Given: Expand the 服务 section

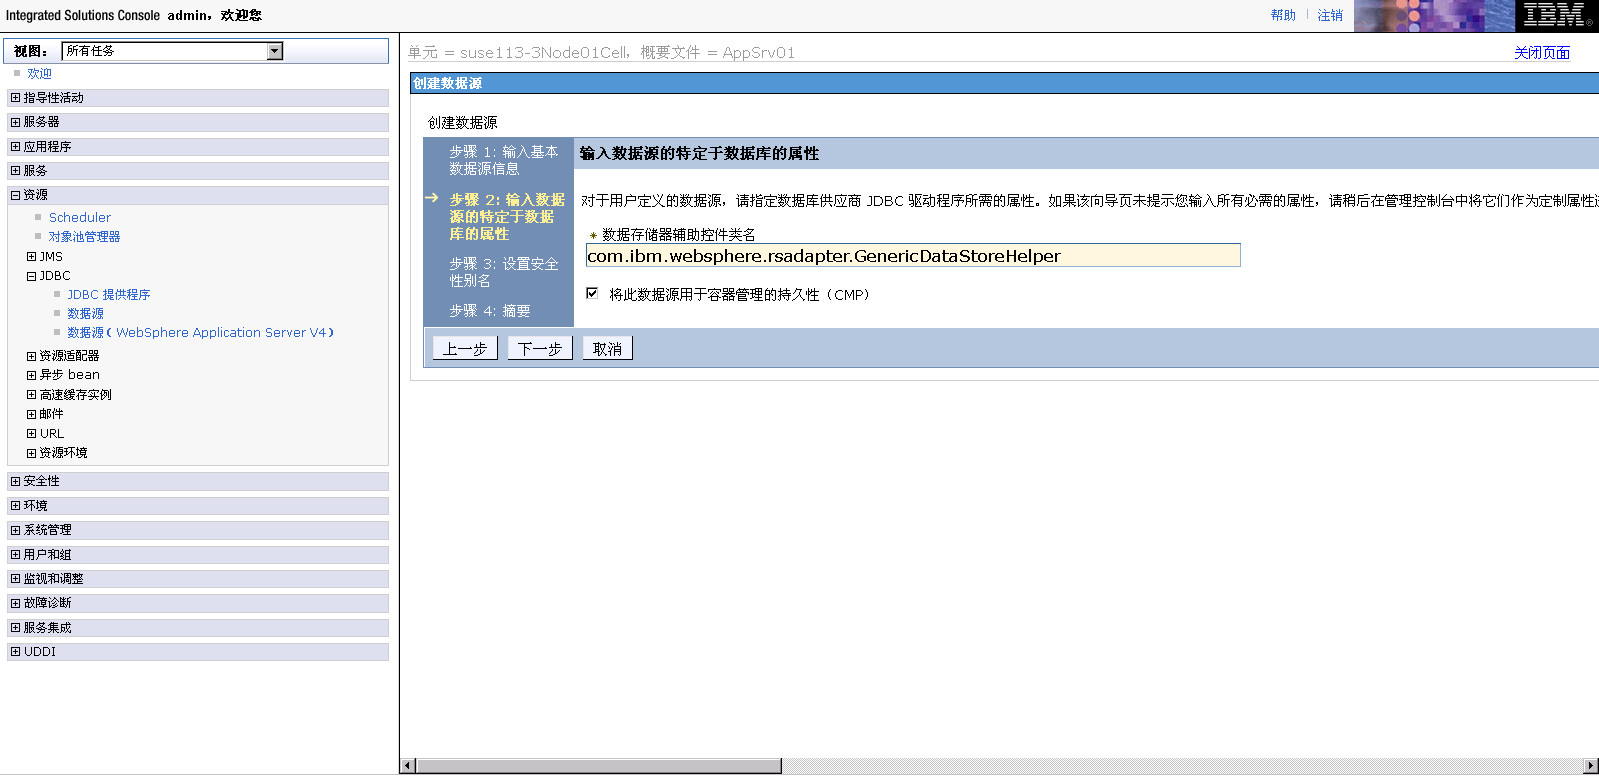Looking at the screenshot, I should (15, 171).
